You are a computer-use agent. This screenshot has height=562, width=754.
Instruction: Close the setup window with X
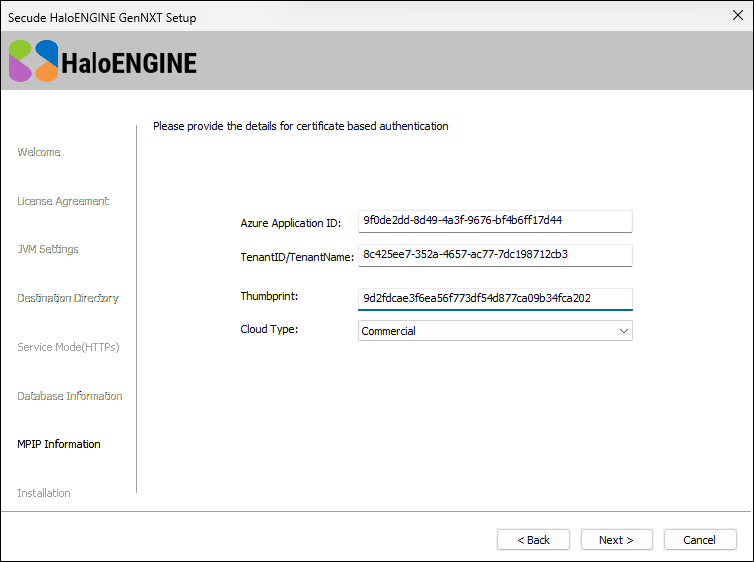(738, 15)
